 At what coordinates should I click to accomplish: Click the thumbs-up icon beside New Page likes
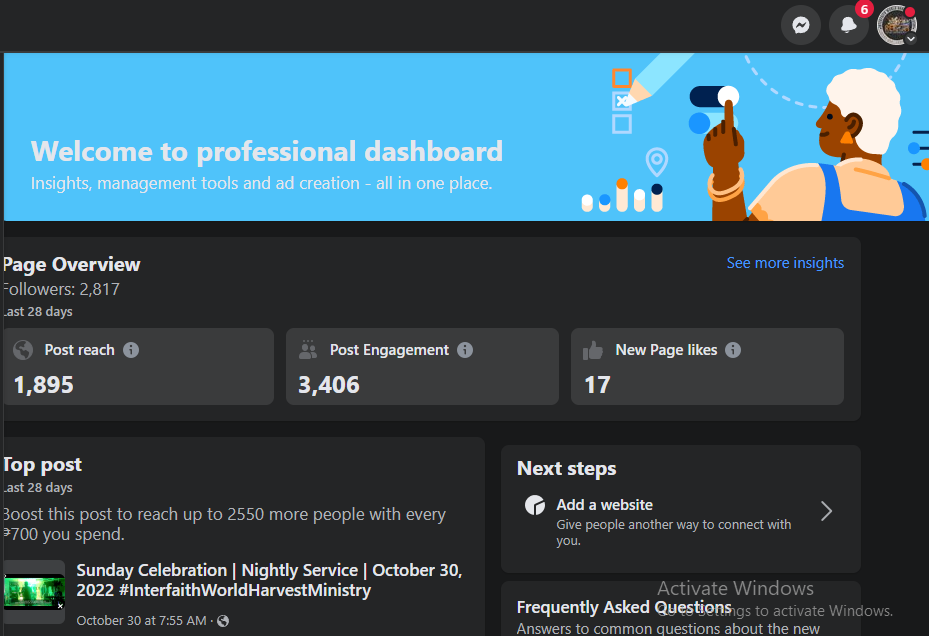(592, 350)
